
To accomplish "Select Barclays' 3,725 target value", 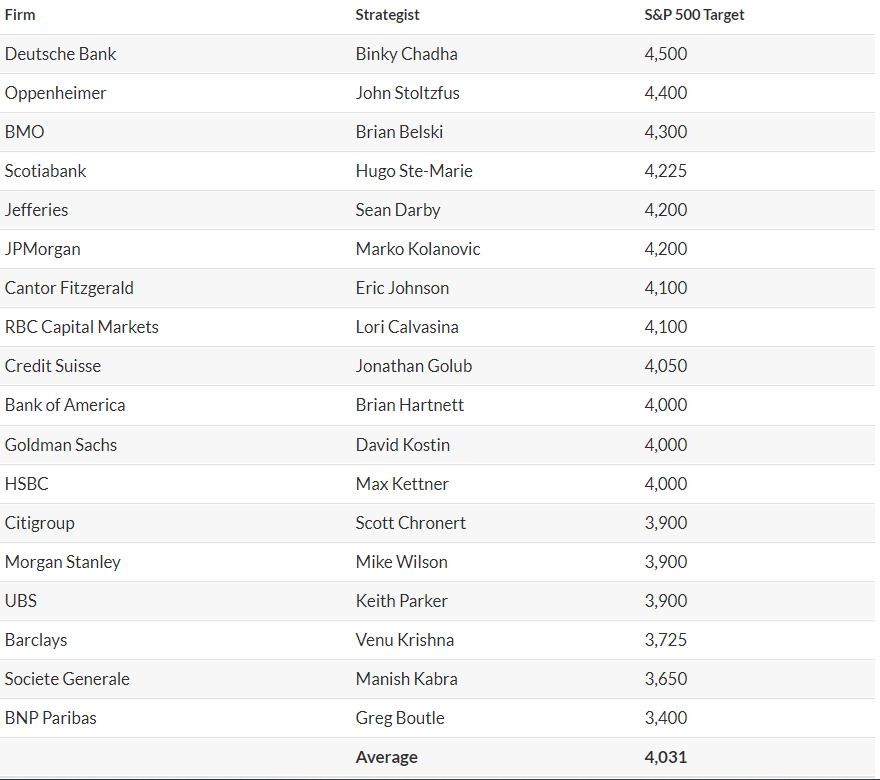I will pyautogui.click(x=666, y=640).
